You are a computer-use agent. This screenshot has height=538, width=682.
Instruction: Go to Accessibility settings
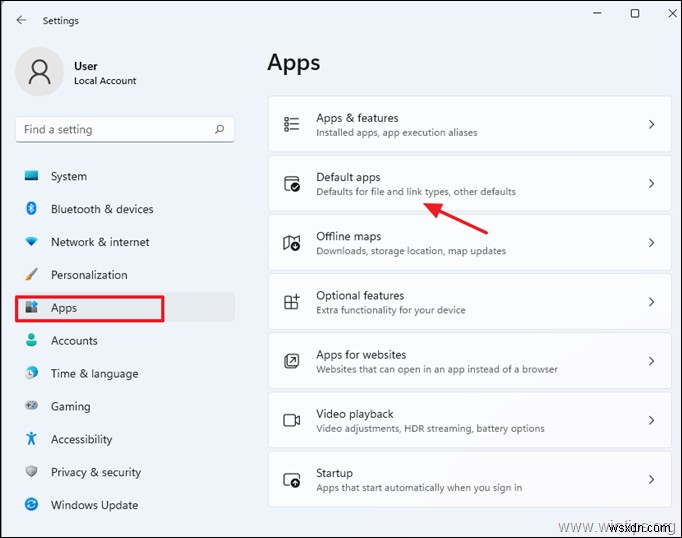coord(125,438)
